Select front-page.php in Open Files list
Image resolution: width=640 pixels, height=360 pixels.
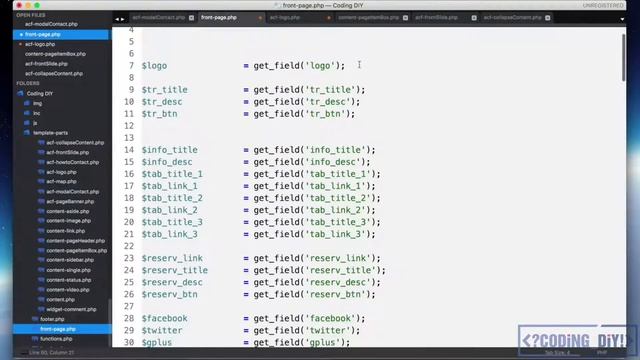point(42,34)
